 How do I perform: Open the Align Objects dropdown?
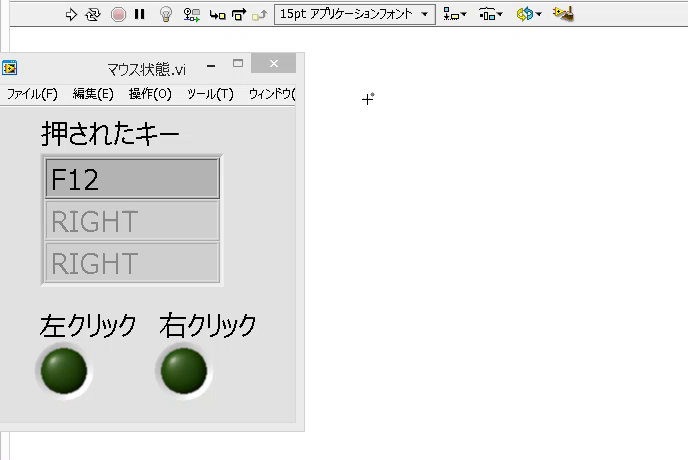click(x=455, y=14)
